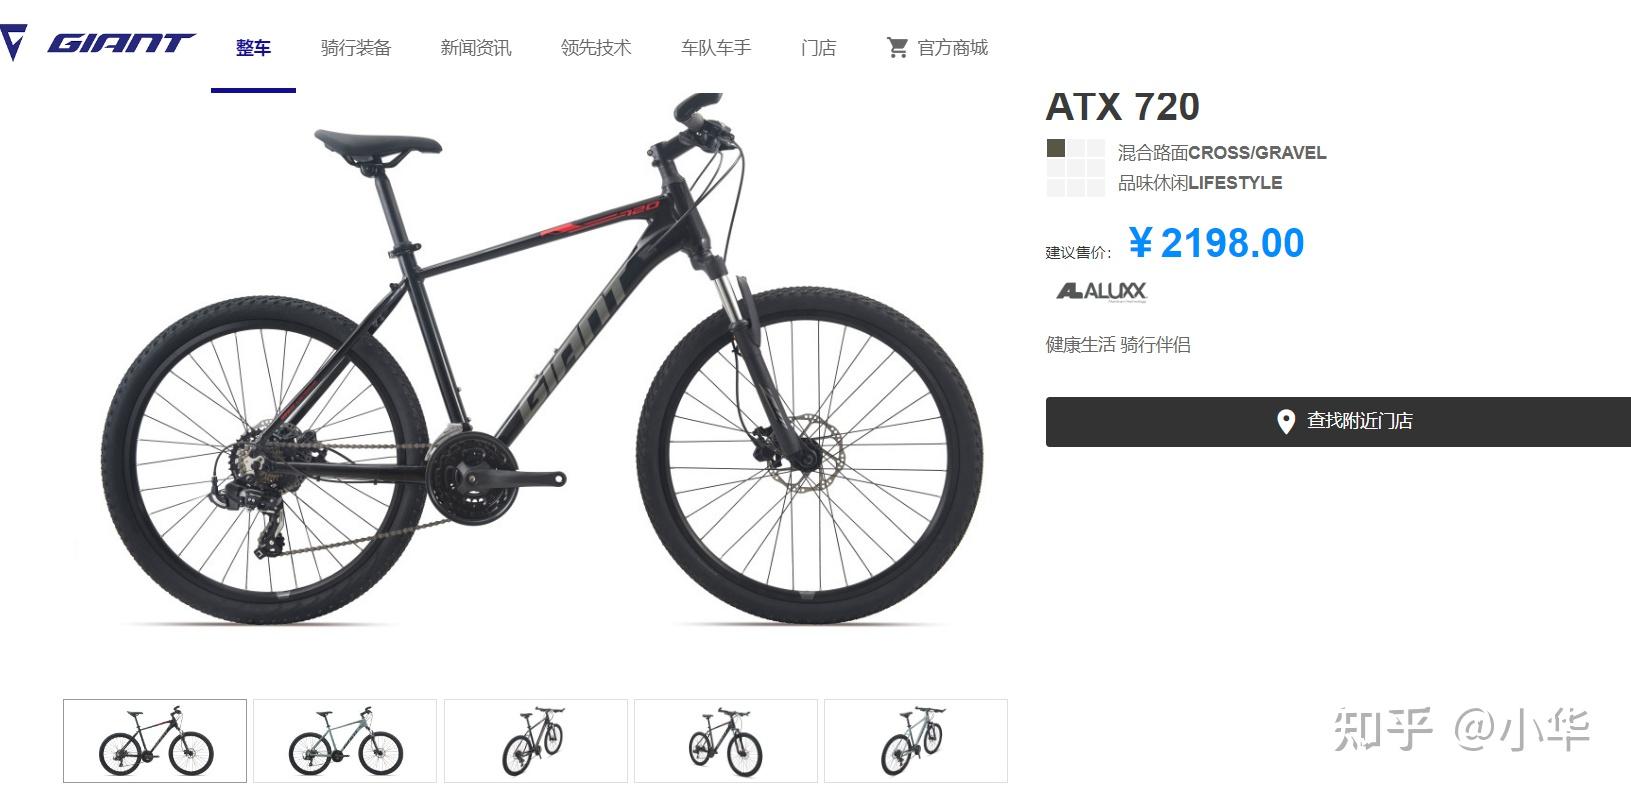The height and width of the screenshot is (795, 1631).
Task: Open the 领先技术 menu item
Action: click(595, 47)
